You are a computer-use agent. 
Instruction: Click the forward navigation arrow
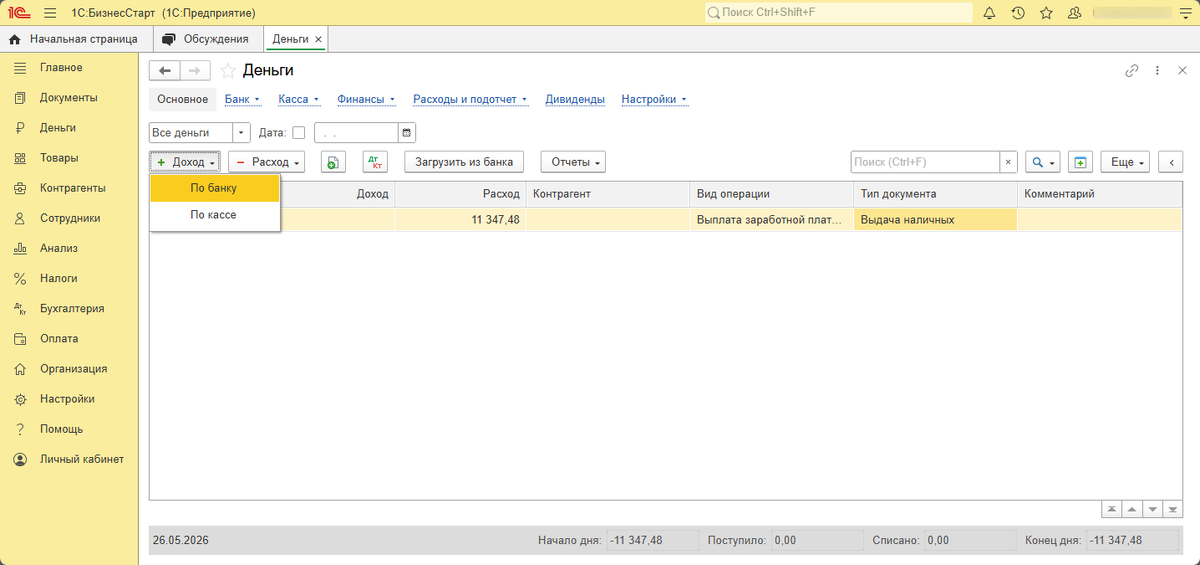[x=195, y=71]
